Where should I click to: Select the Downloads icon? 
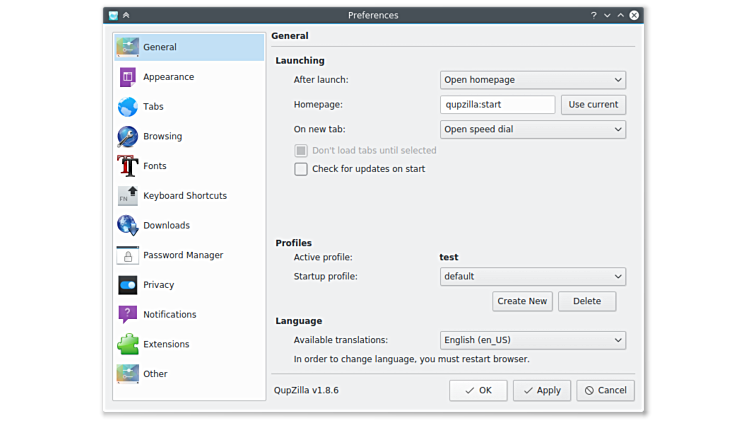point(127,225)
